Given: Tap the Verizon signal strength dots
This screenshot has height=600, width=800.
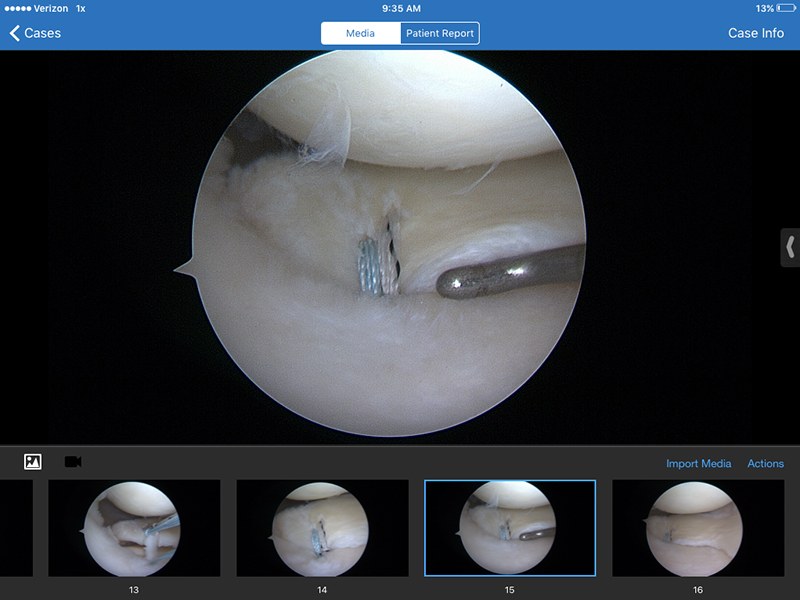Looking at the screenshot, I should pyautogui.click(x=17, y=9).
